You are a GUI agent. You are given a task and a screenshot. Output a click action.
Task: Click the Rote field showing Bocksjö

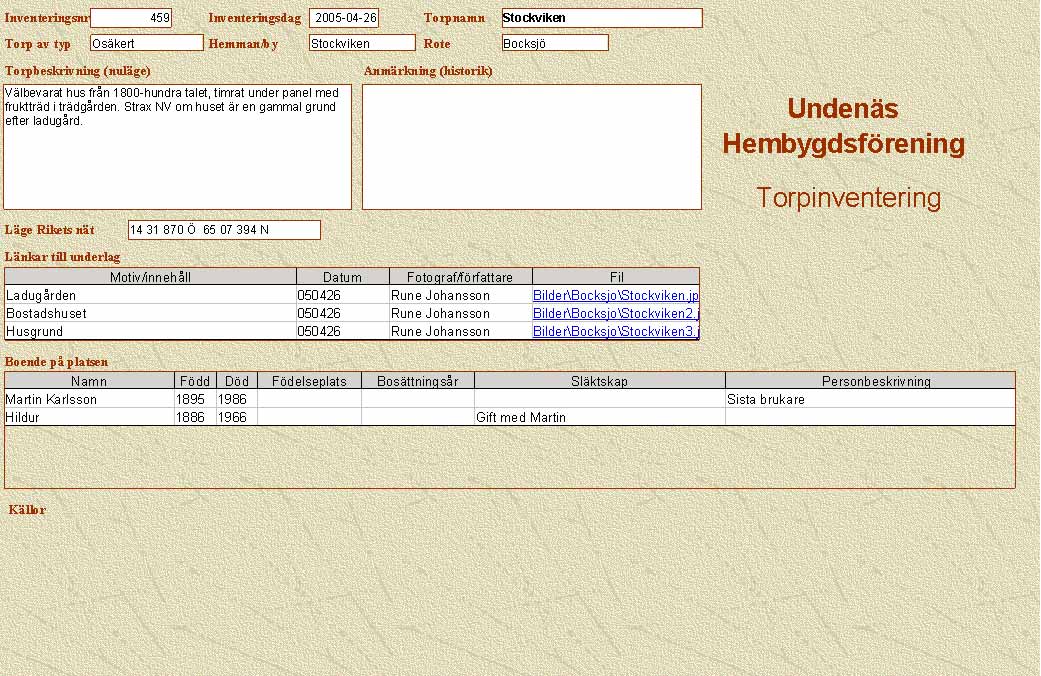click(554, 43)
